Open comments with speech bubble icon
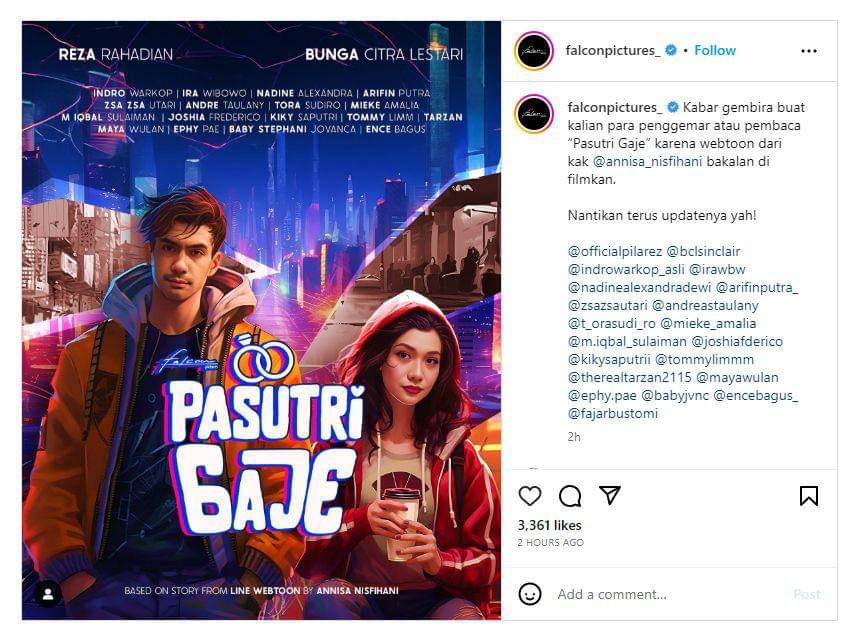The height and width of the screenshot is (642, 858). 570,496
